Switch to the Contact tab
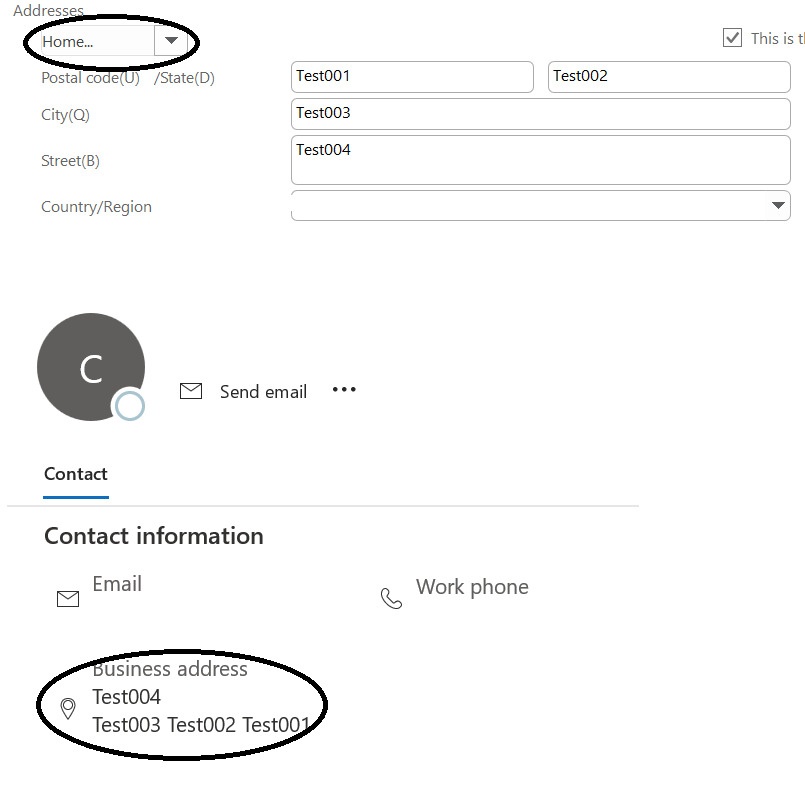 pyautogui.click(x=75, y=474)
